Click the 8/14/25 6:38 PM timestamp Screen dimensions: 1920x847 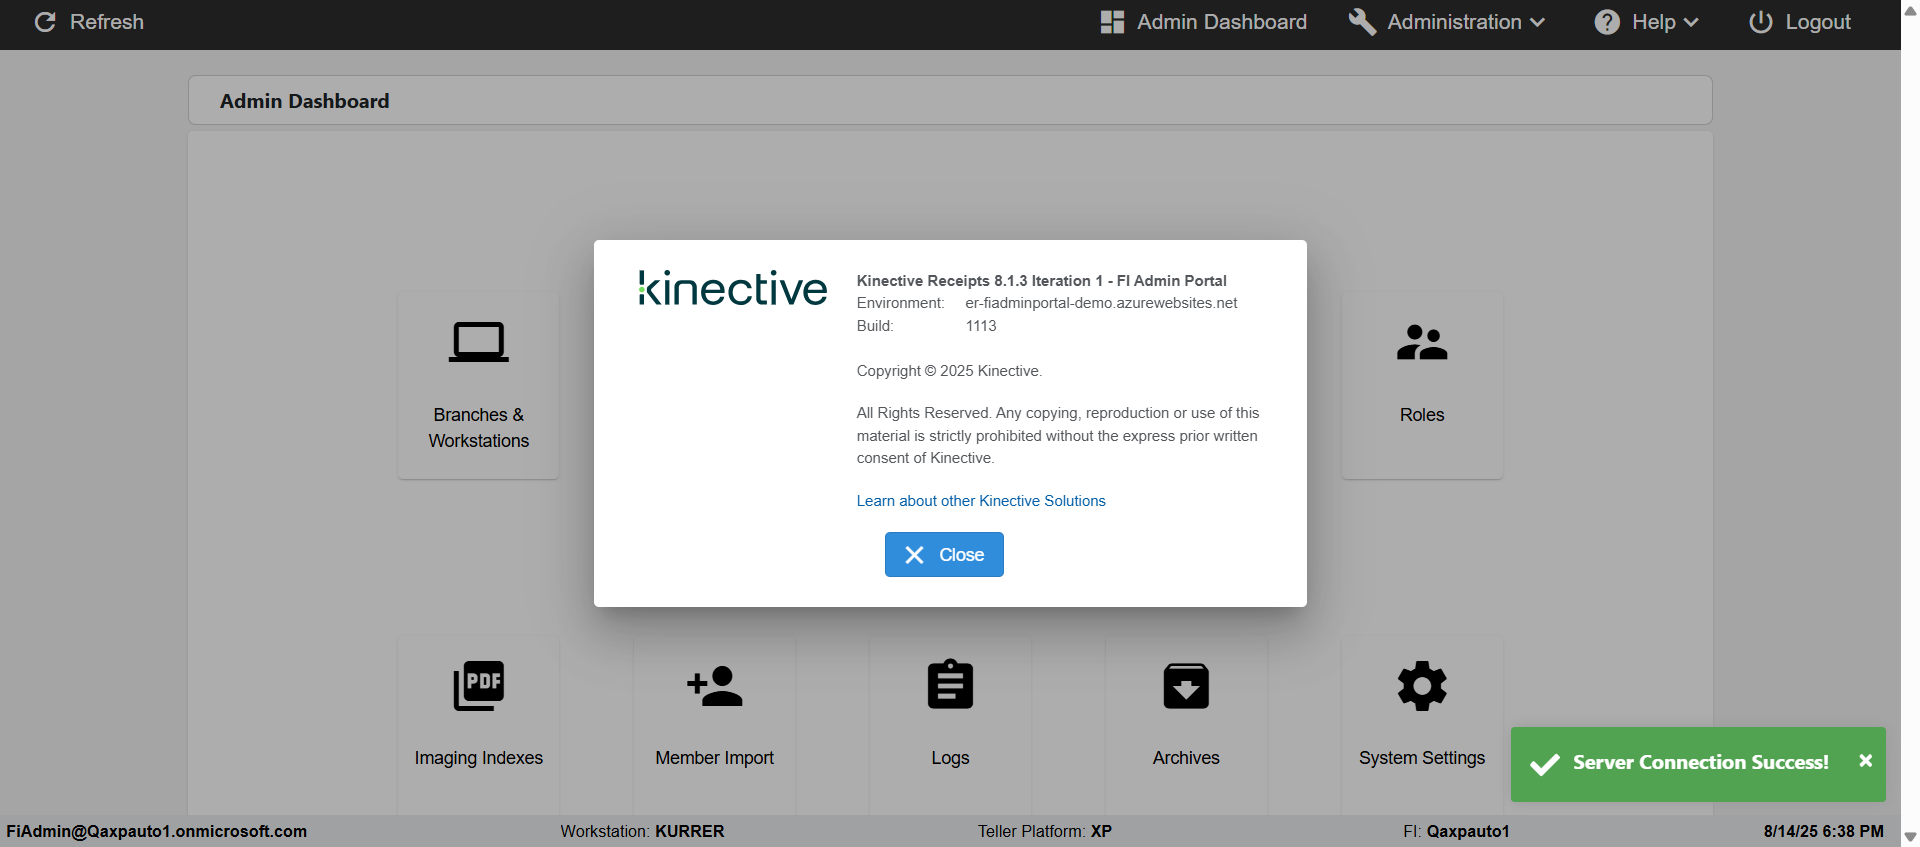[1824, 831]
